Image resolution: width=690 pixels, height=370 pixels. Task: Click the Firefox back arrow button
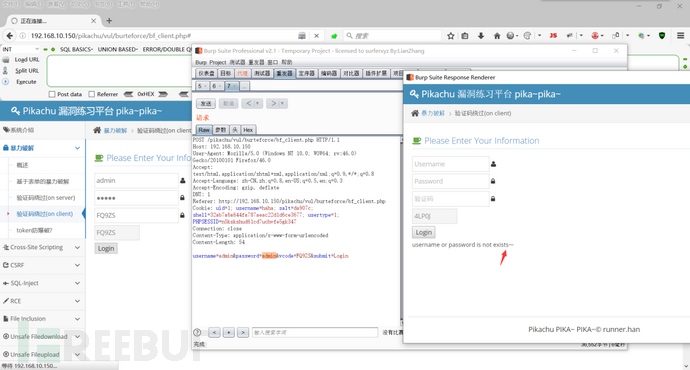point(9,36)
